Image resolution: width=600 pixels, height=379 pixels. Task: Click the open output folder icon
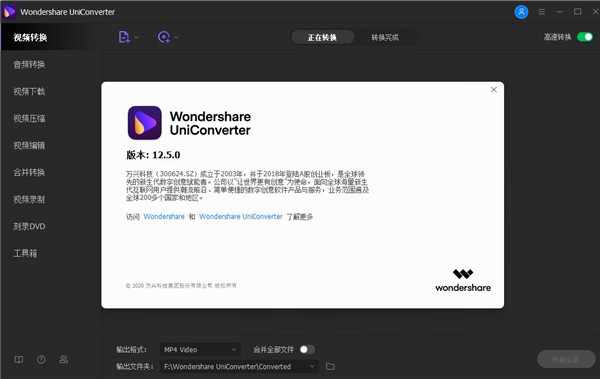330,366
